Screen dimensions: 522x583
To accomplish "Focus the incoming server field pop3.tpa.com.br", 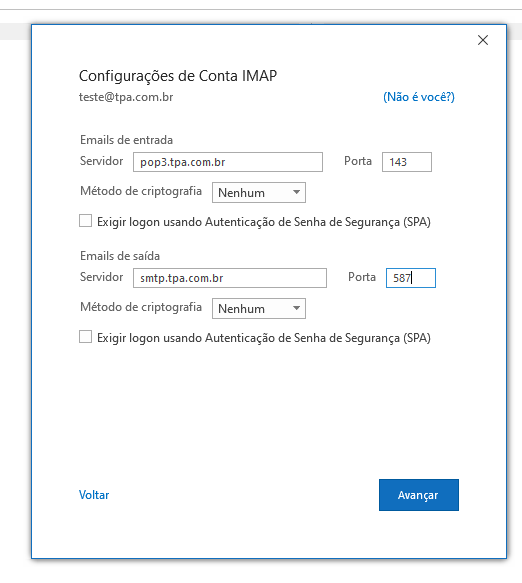I will [228, 162].
